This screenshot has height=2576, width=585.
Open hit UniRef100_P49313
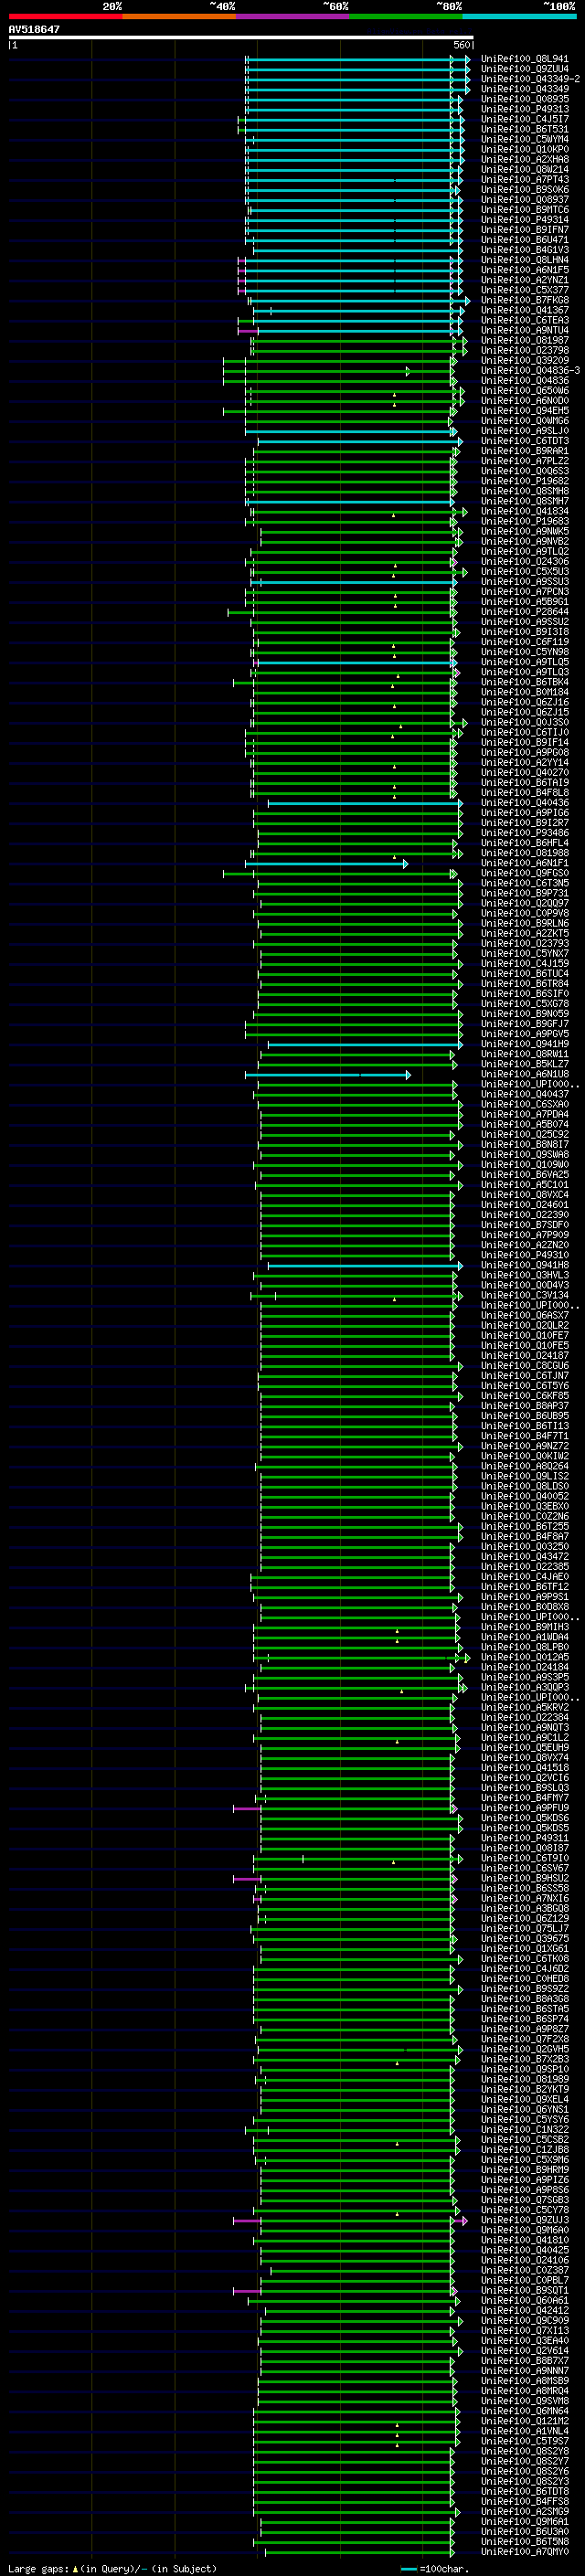point(525,109)
